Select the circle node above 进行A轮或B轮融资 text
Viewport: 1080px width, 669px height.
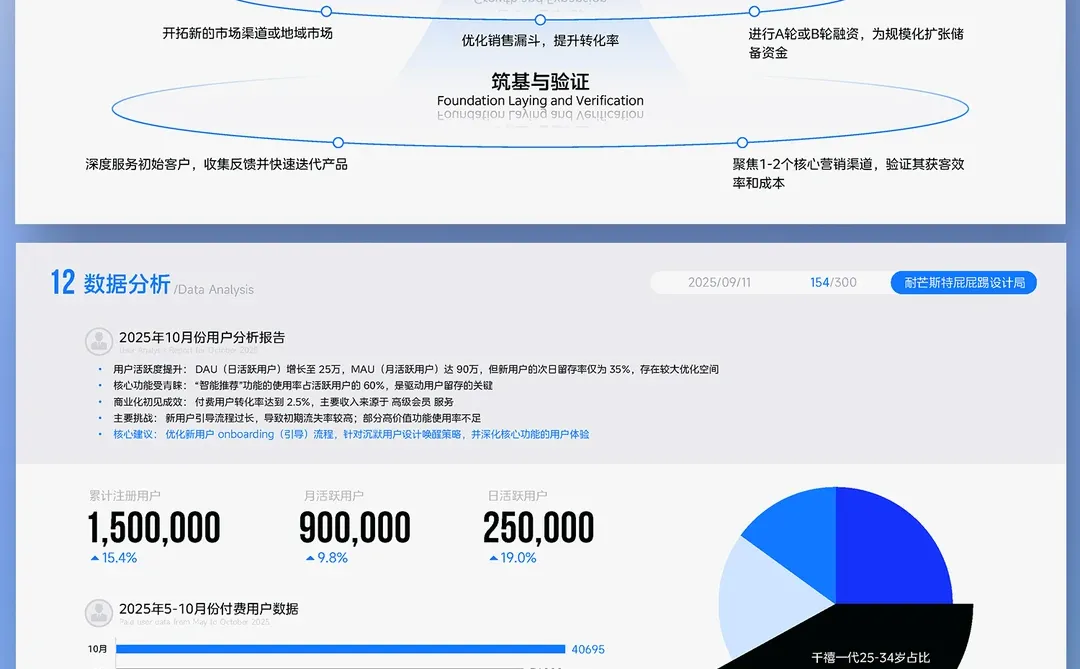[x=754, y=11]
